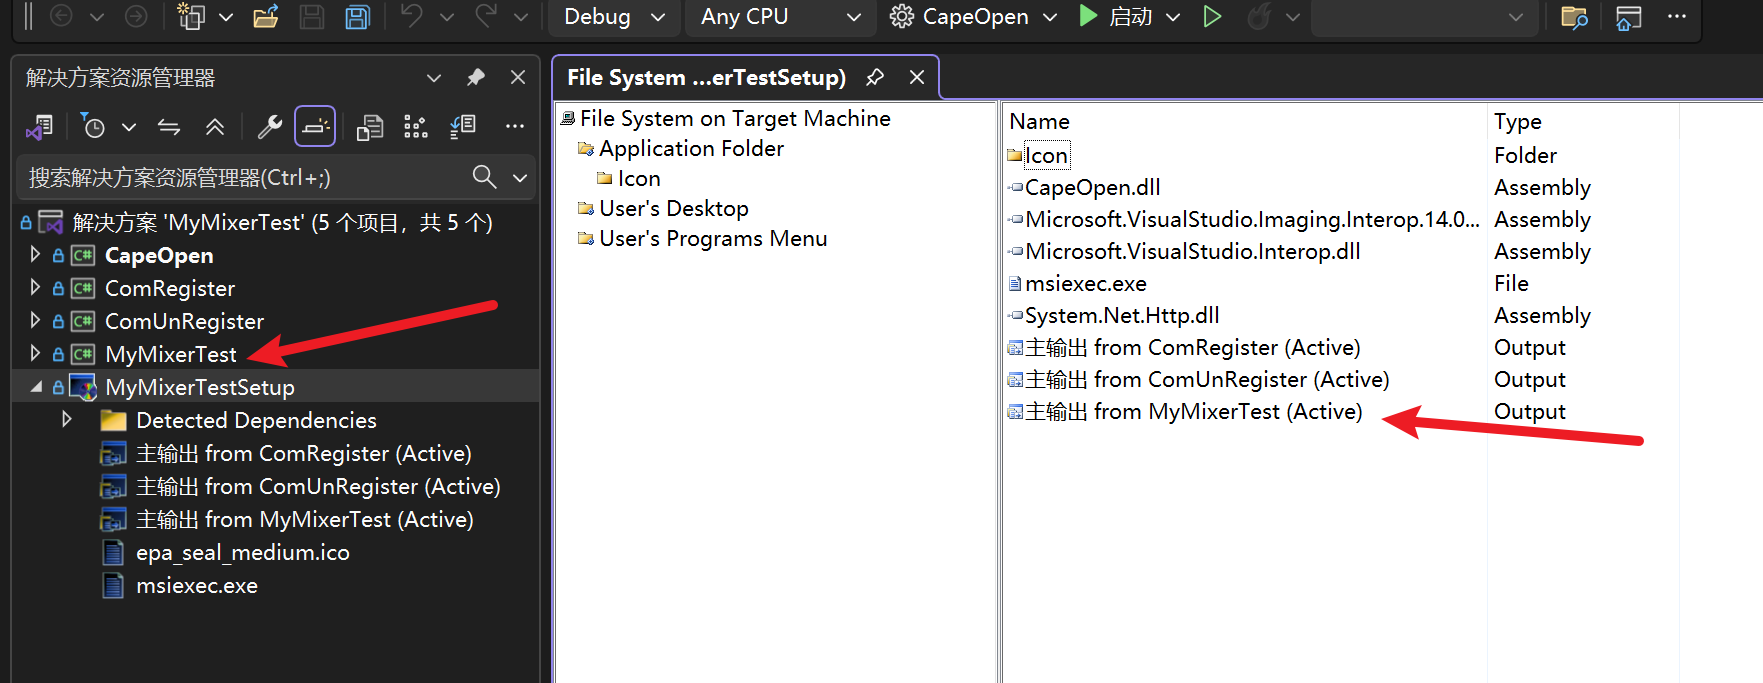
Task: Click the Type column header
Action: (x=1518, y=121)
